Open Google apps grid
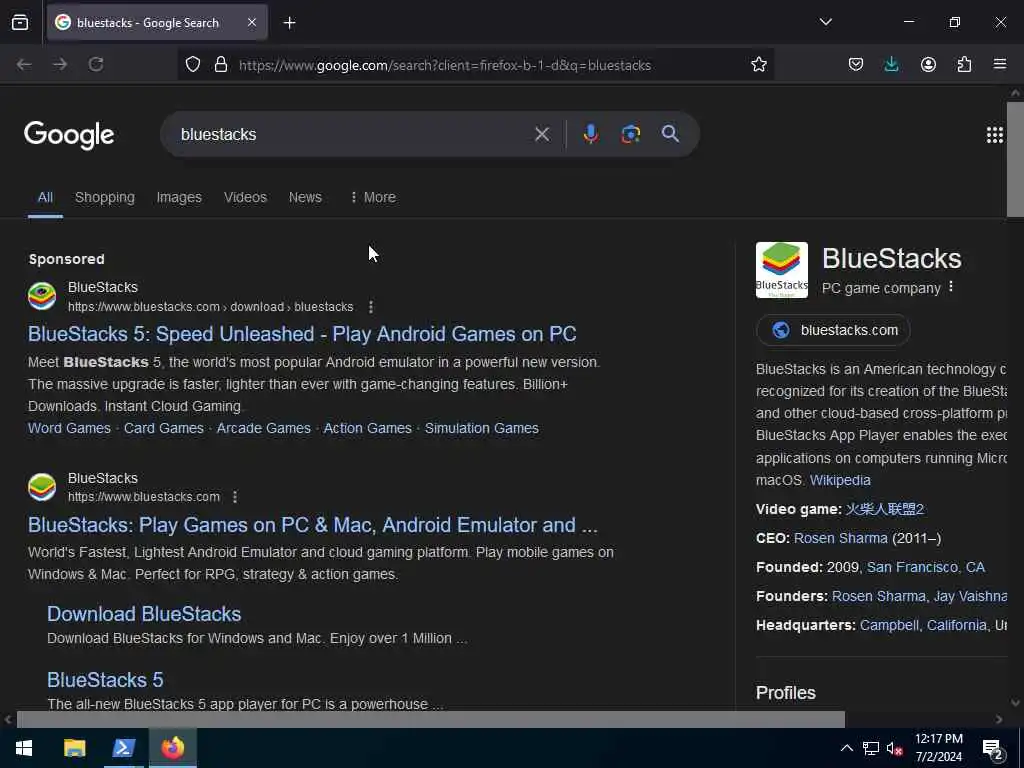Viewport: 1024px width, 768px height. pyautogui.click(x=995, y=135)
